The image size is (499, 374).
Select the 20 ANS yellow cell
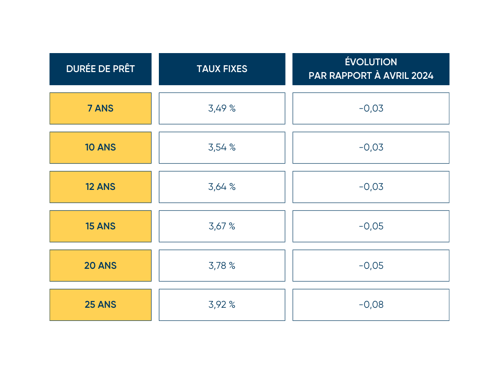[100, 266]
